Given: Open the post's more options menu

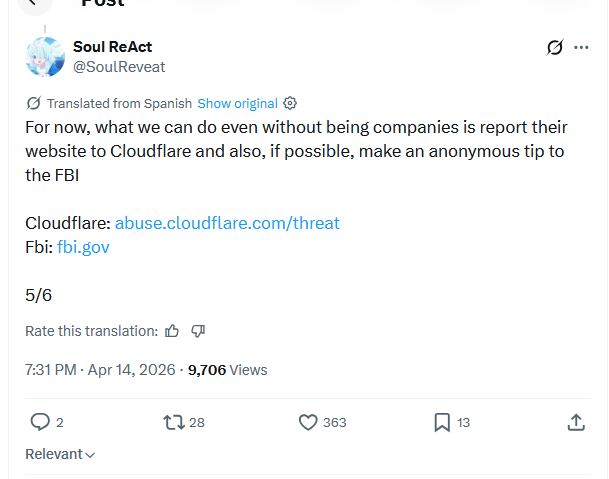Looking at the screenshot, I should point(582,47).
